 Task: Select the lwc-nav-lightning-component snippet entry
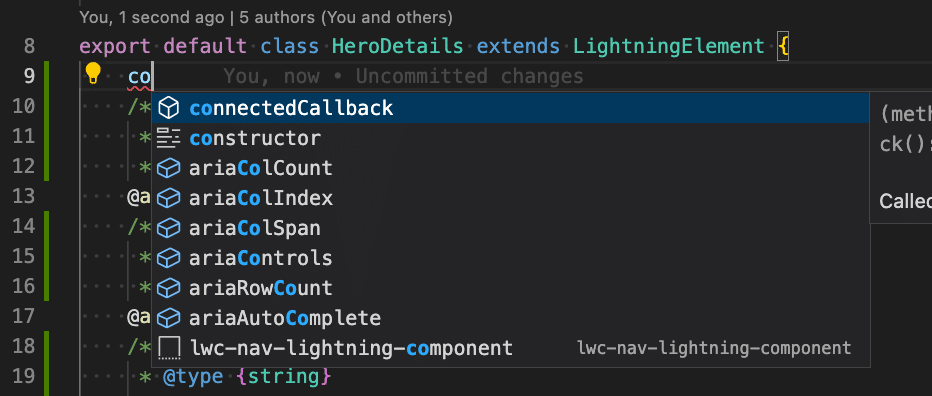pos(511,348)
